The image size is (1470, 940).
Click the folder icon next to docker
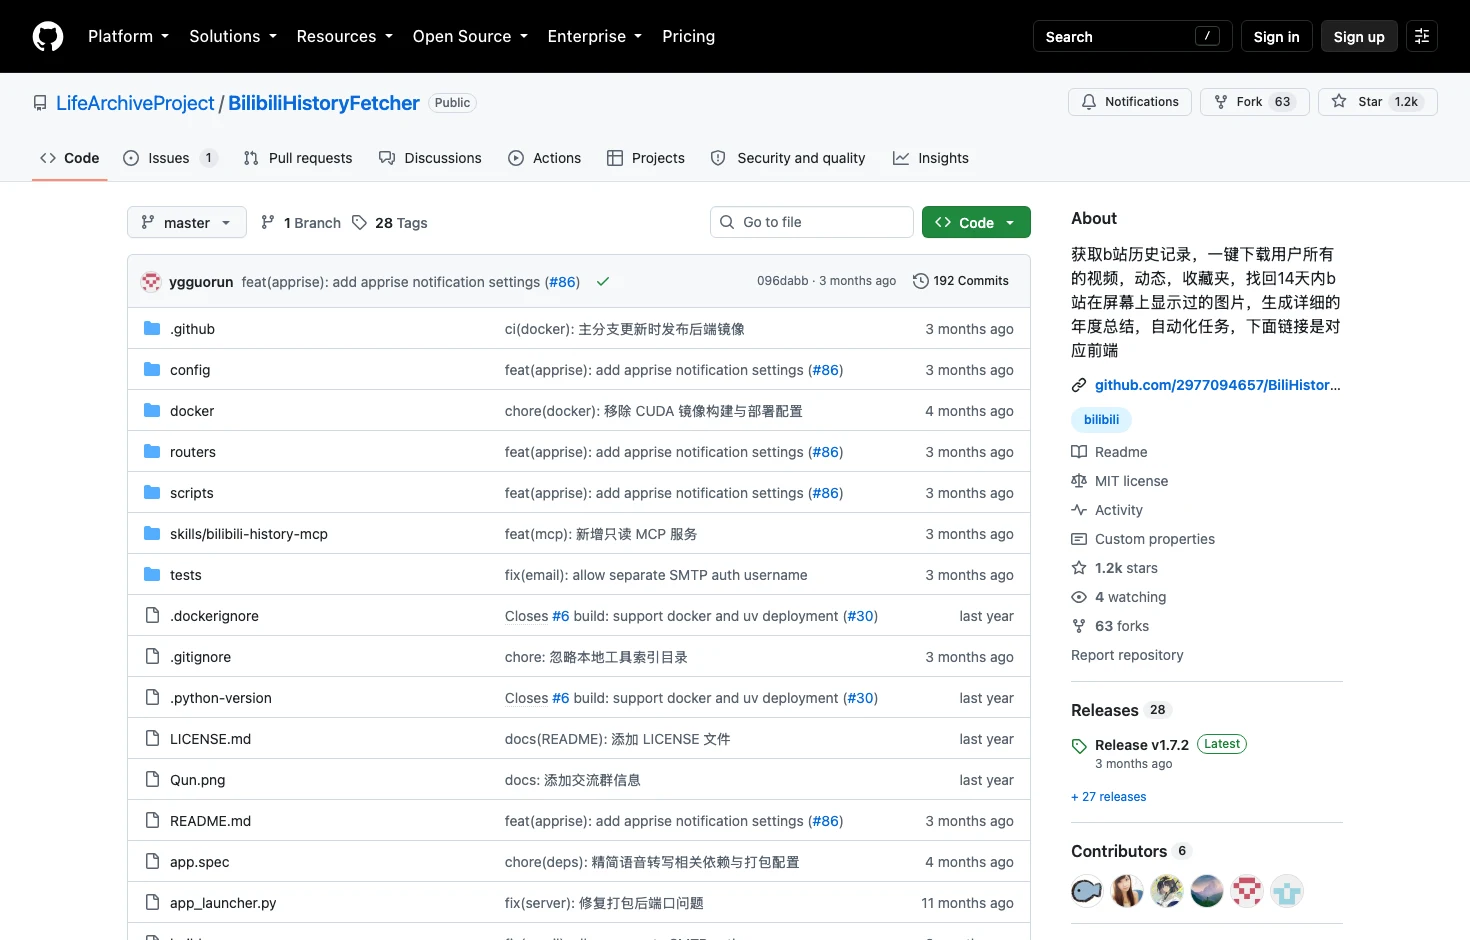click(x=152, y=410)
